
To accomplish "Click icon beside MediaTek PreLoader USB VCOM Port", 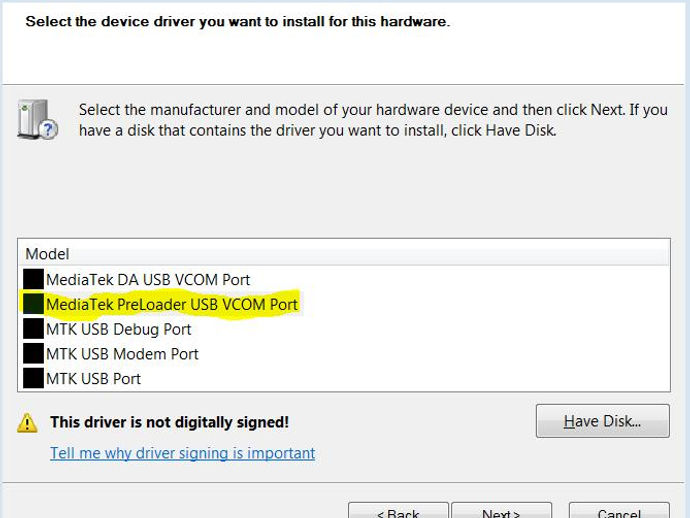I will pyautogui.click(x=33, y=304).
